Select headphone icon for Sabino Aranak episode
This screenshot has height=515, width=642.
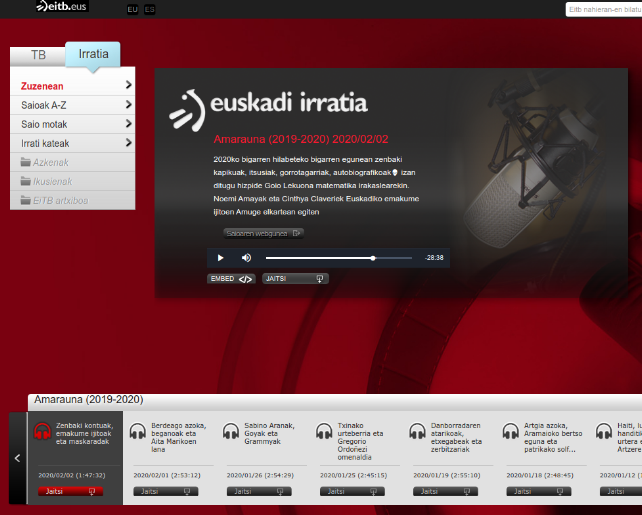(231, 432)
